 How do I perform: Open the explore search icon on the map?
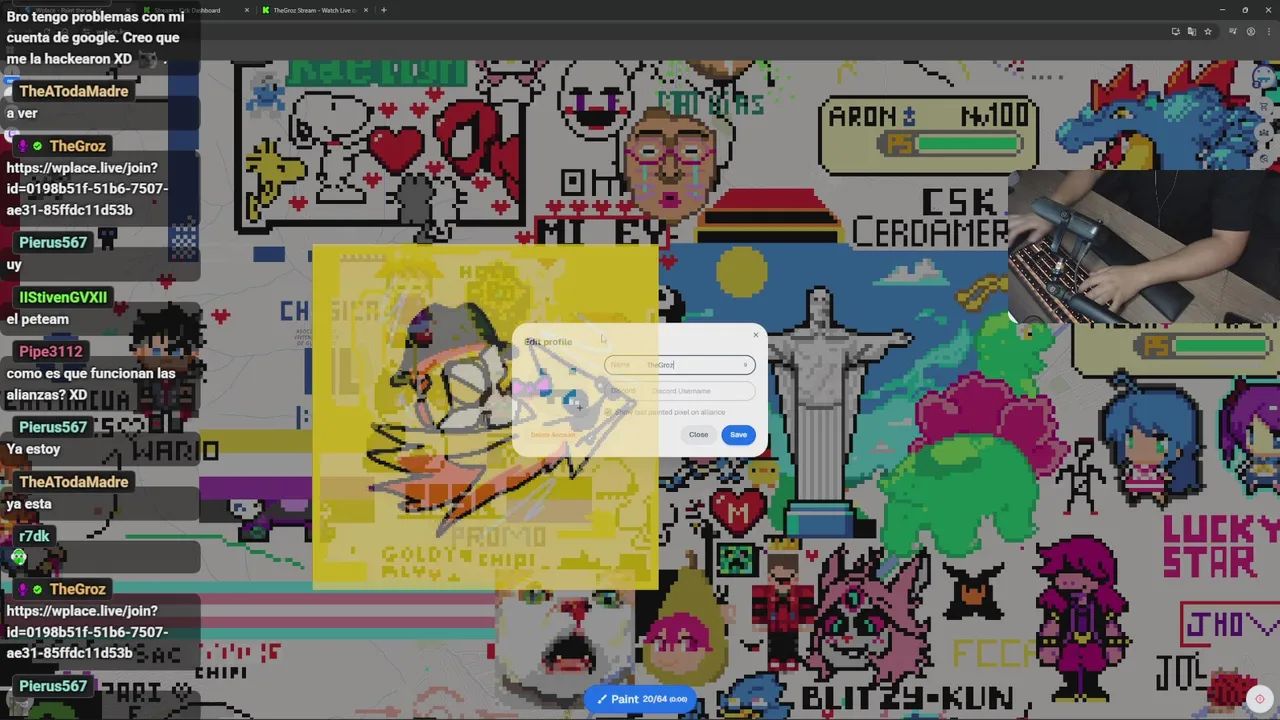(1266, 158)
